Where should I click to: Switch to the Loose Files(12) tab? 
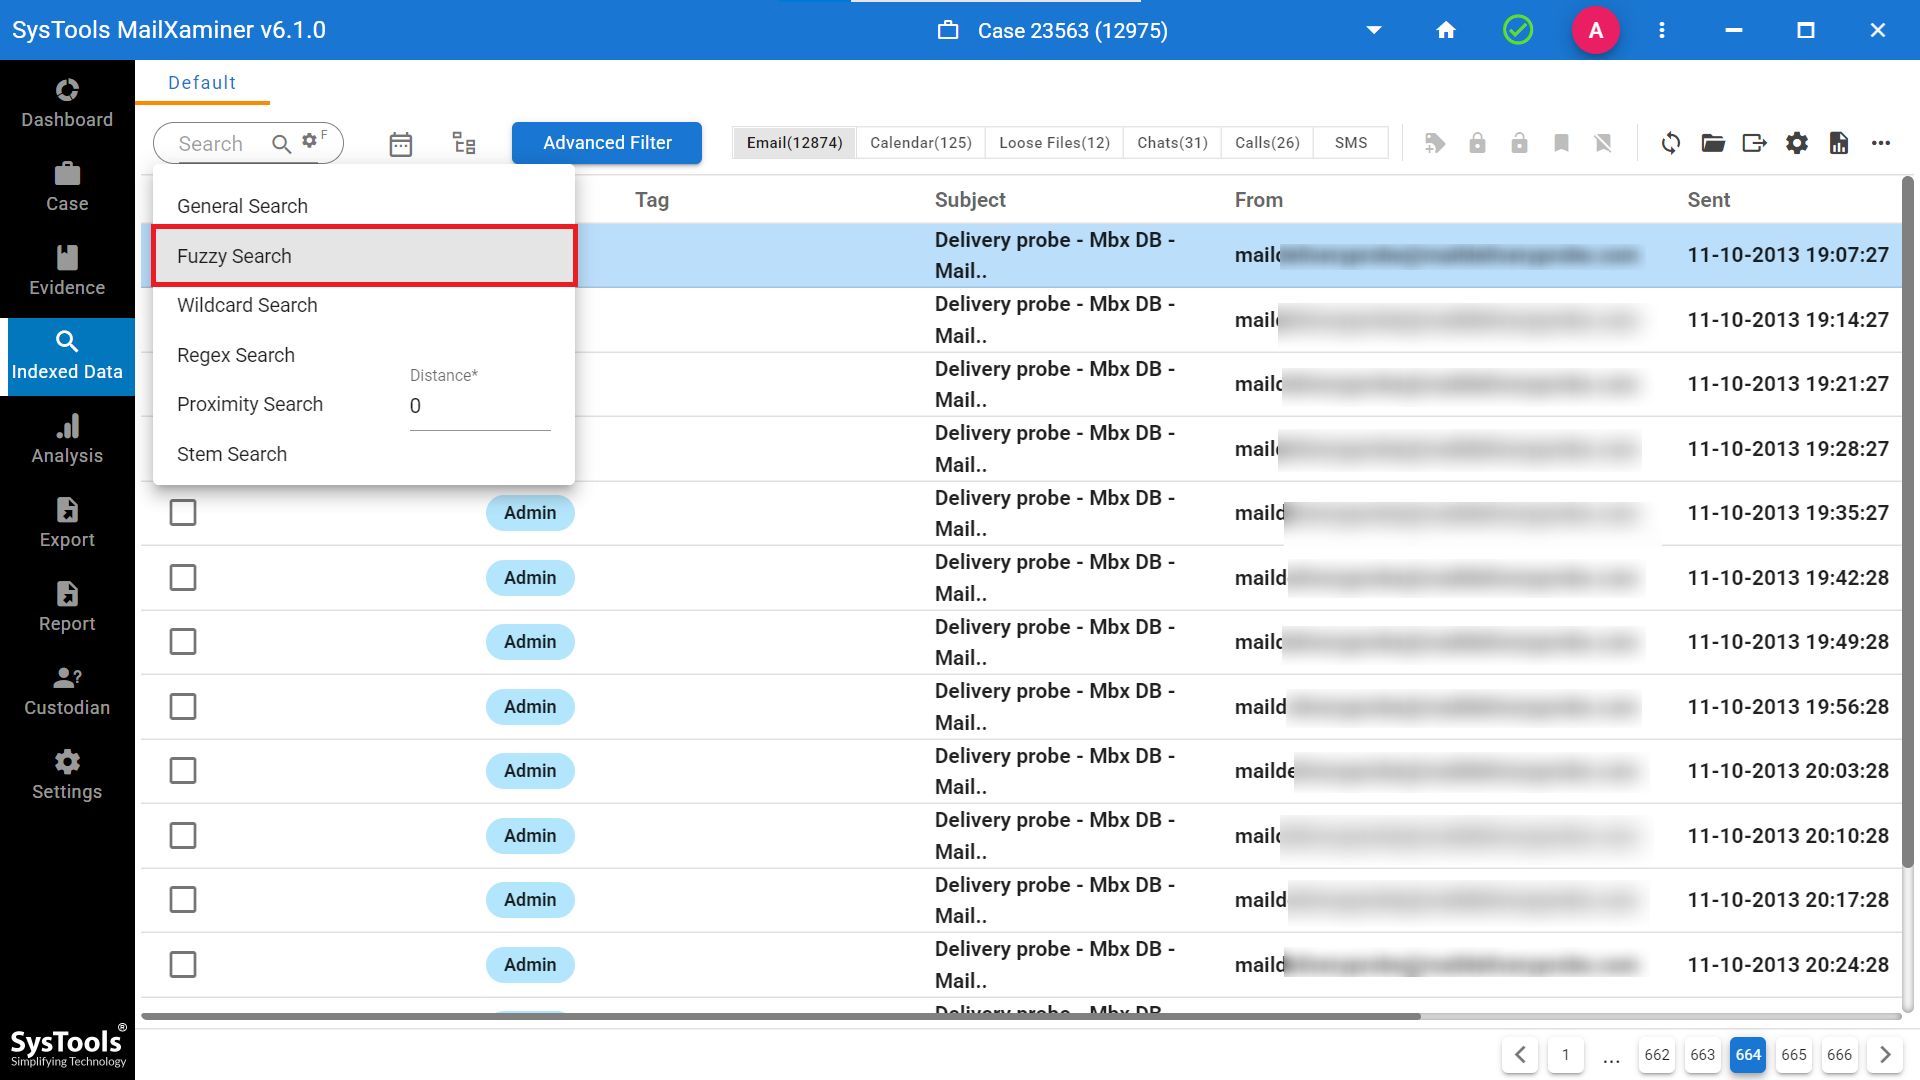point(1054,143)
